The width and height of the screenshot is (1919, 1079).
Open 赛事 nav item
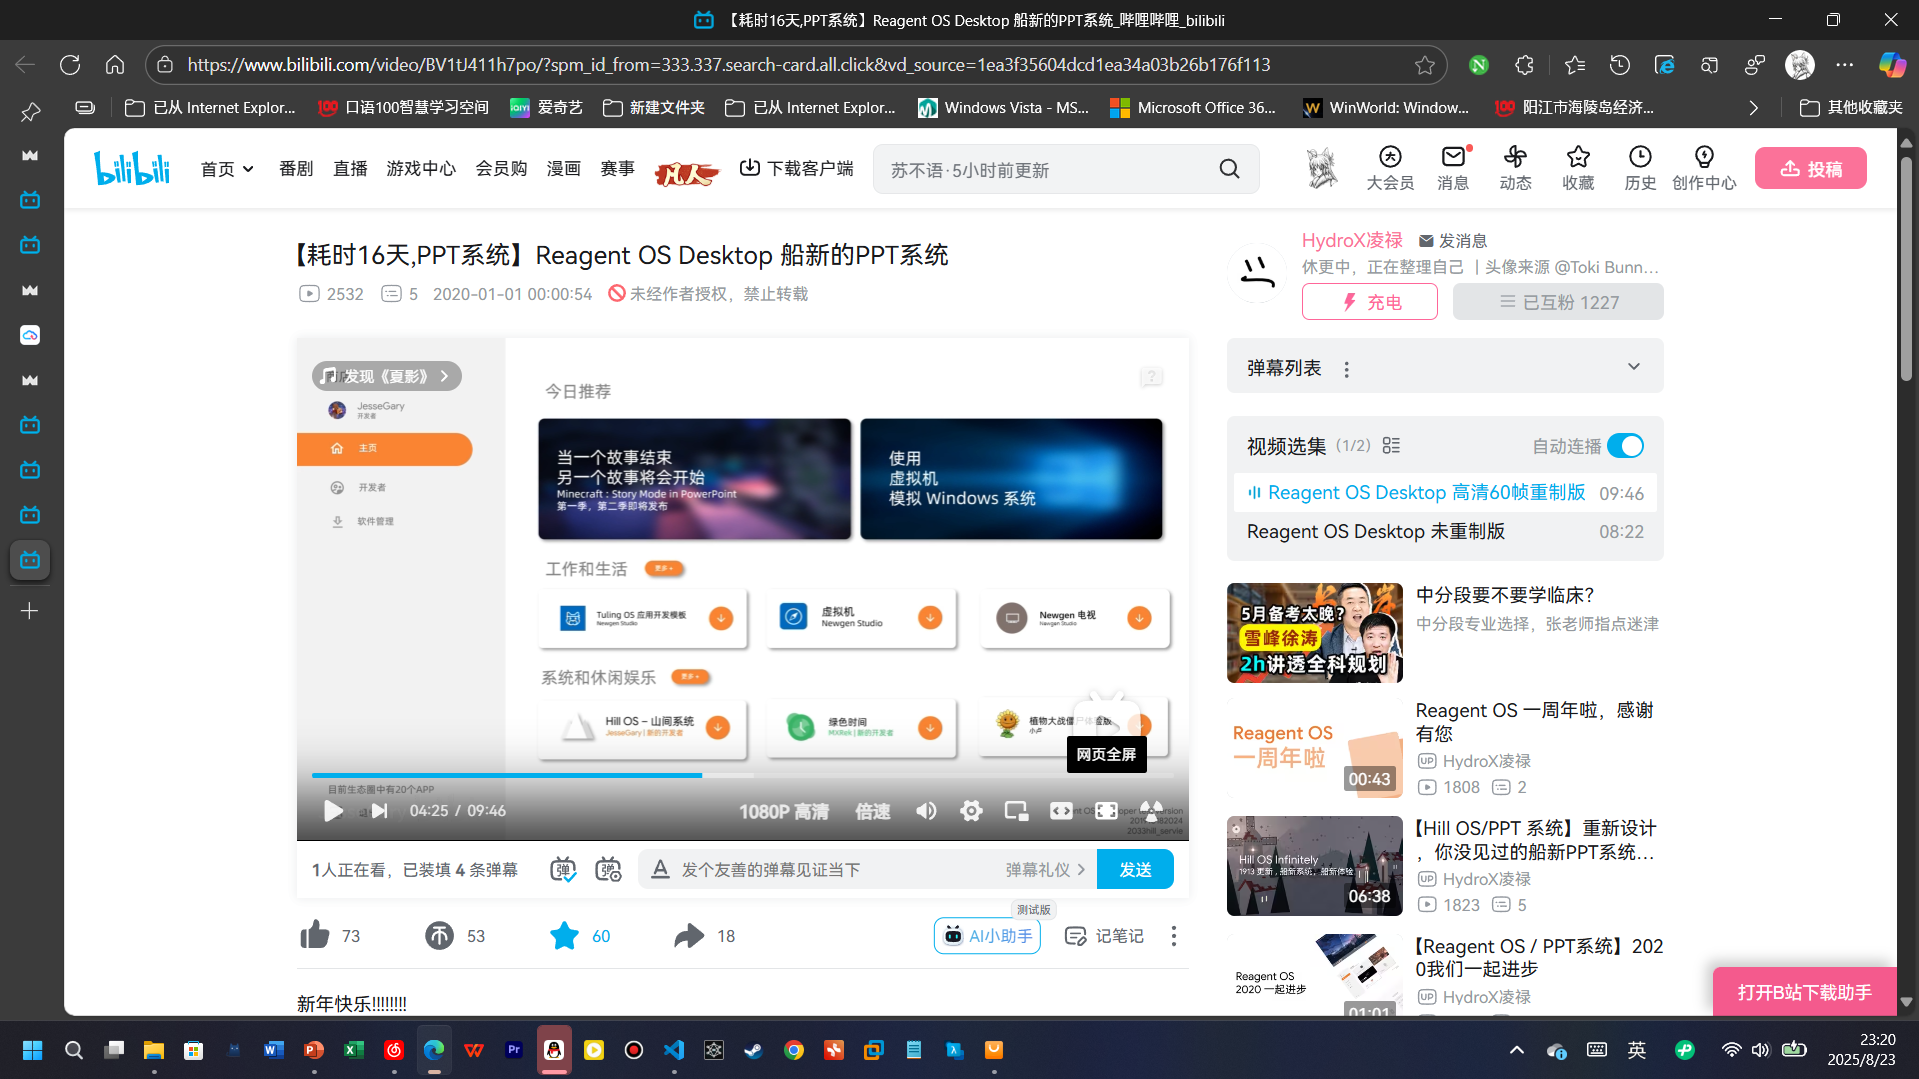click(618, 169)
